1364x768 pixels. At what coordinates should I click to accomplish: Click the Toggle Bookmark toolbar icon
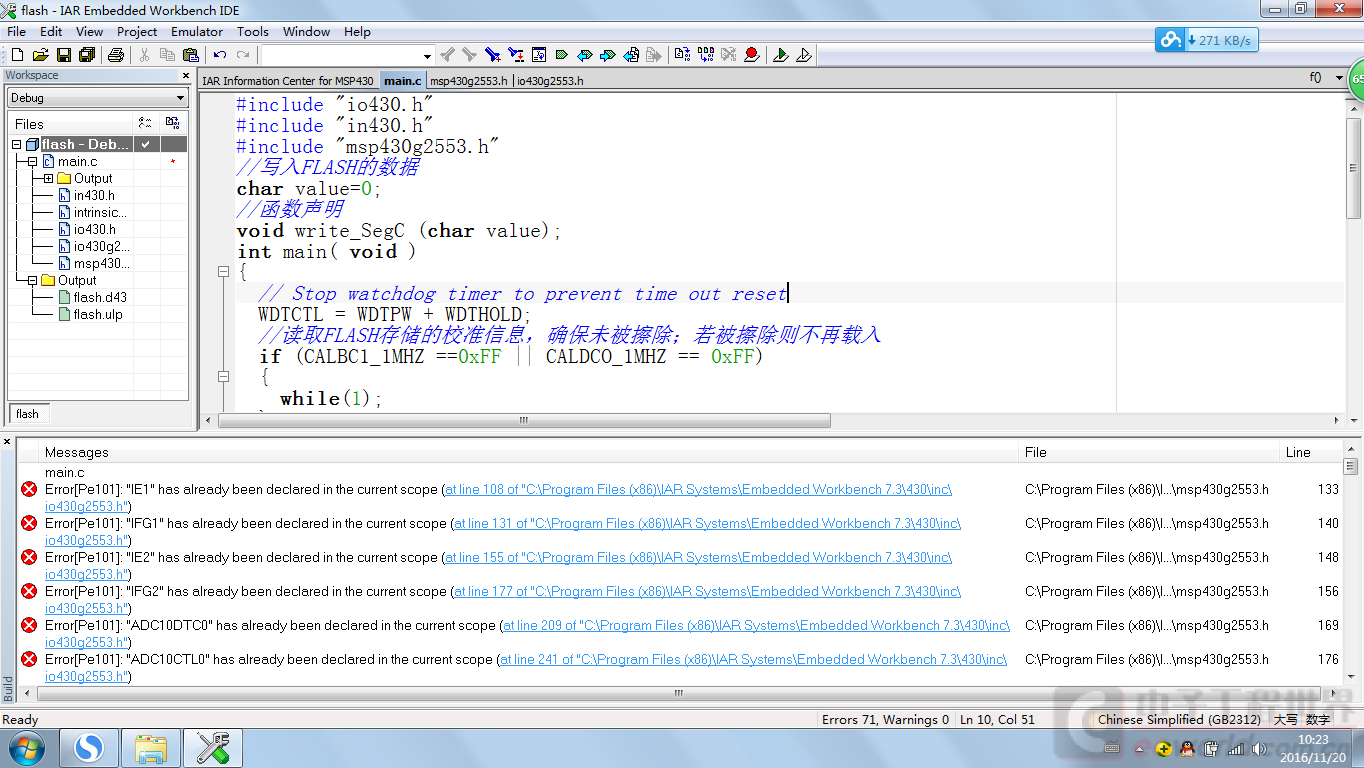[x=561, y=55]
